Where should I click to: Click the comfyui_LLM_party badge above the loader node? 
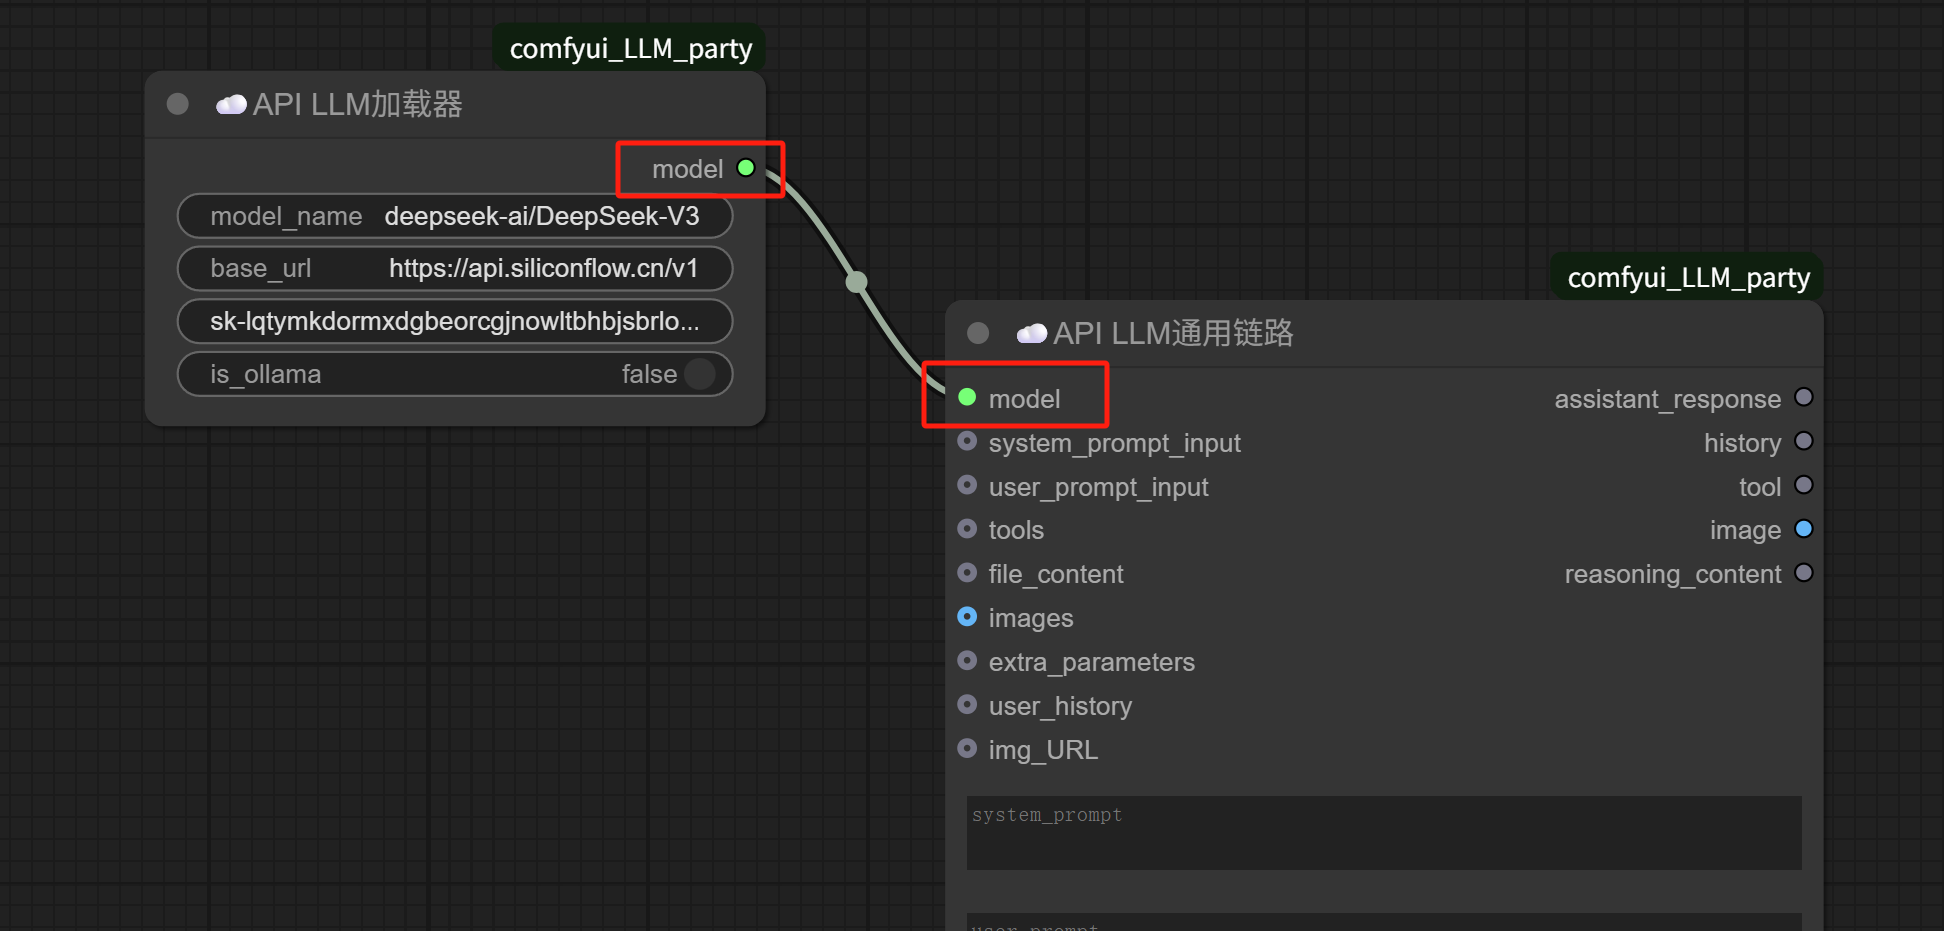[x=630, y=48]
